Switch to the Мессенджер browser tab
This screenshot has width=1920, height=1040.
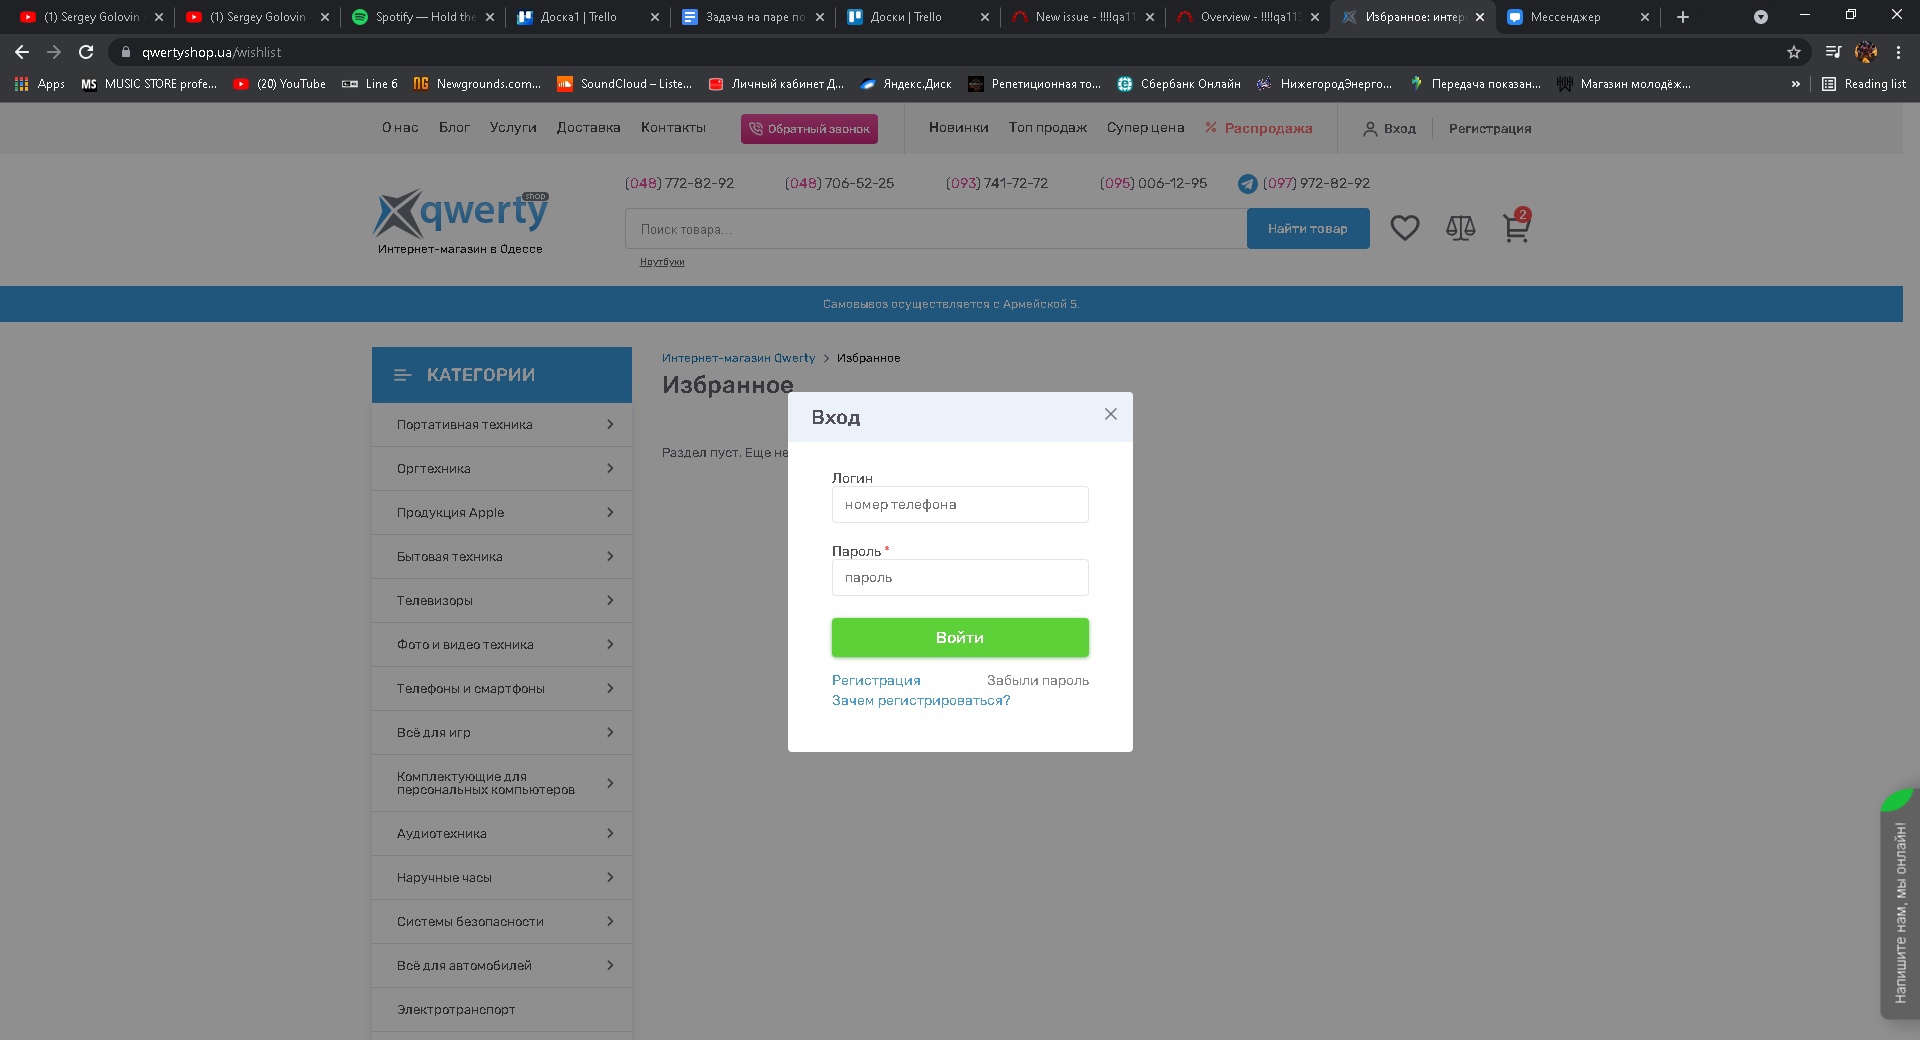[1565, 17]
